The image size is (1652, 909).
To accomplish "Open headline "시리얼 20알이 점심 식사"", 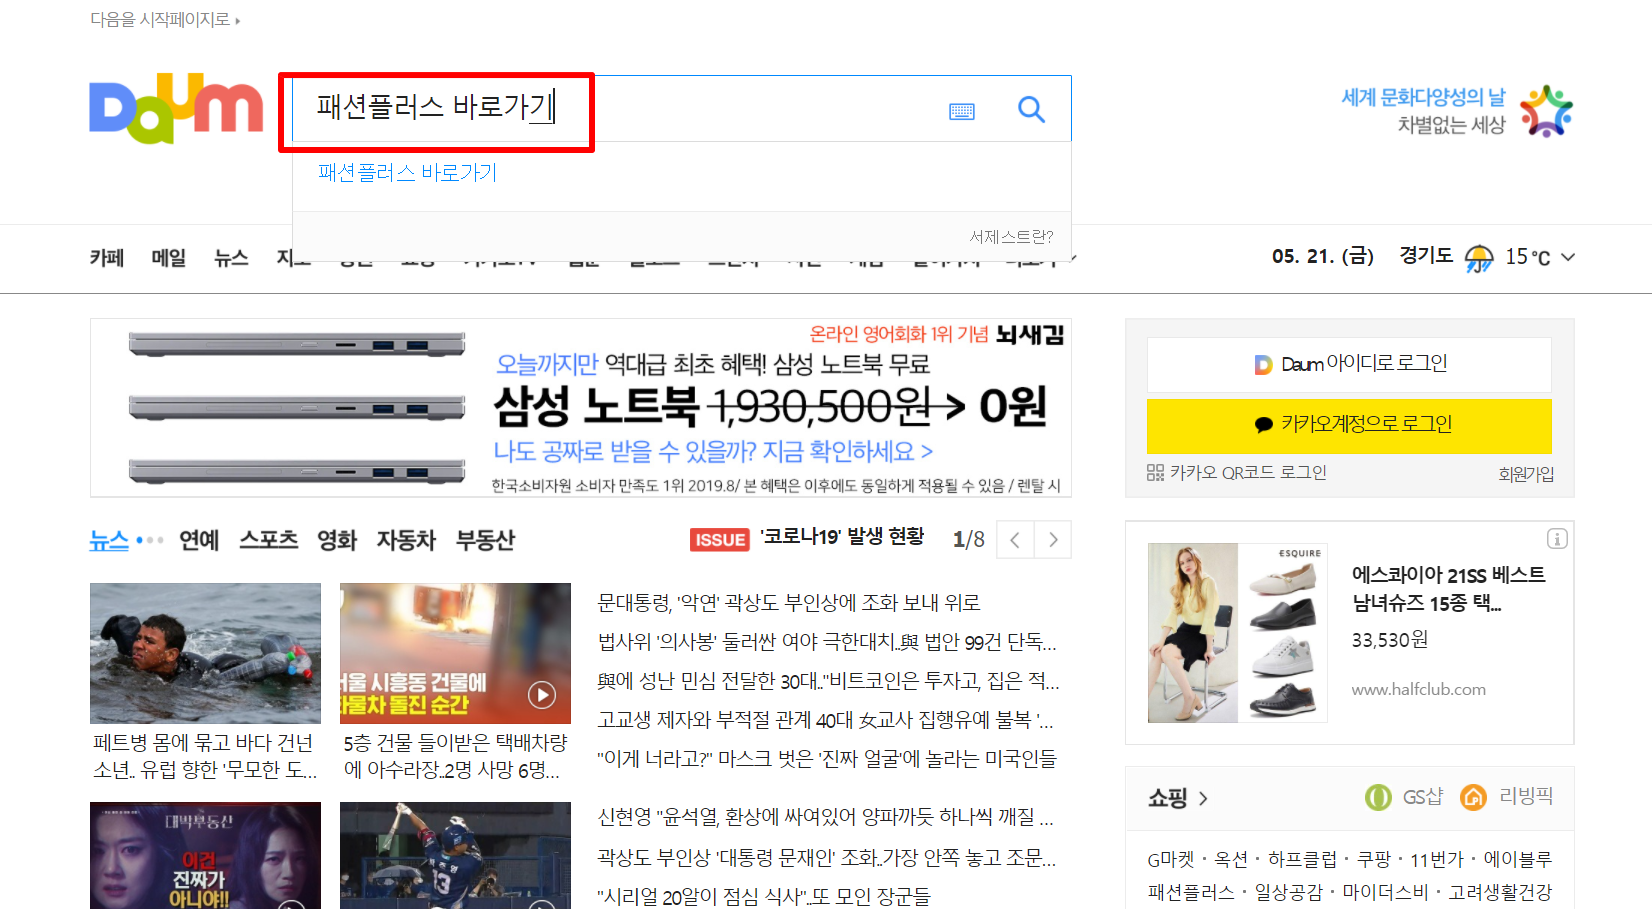I will (764, 897).
